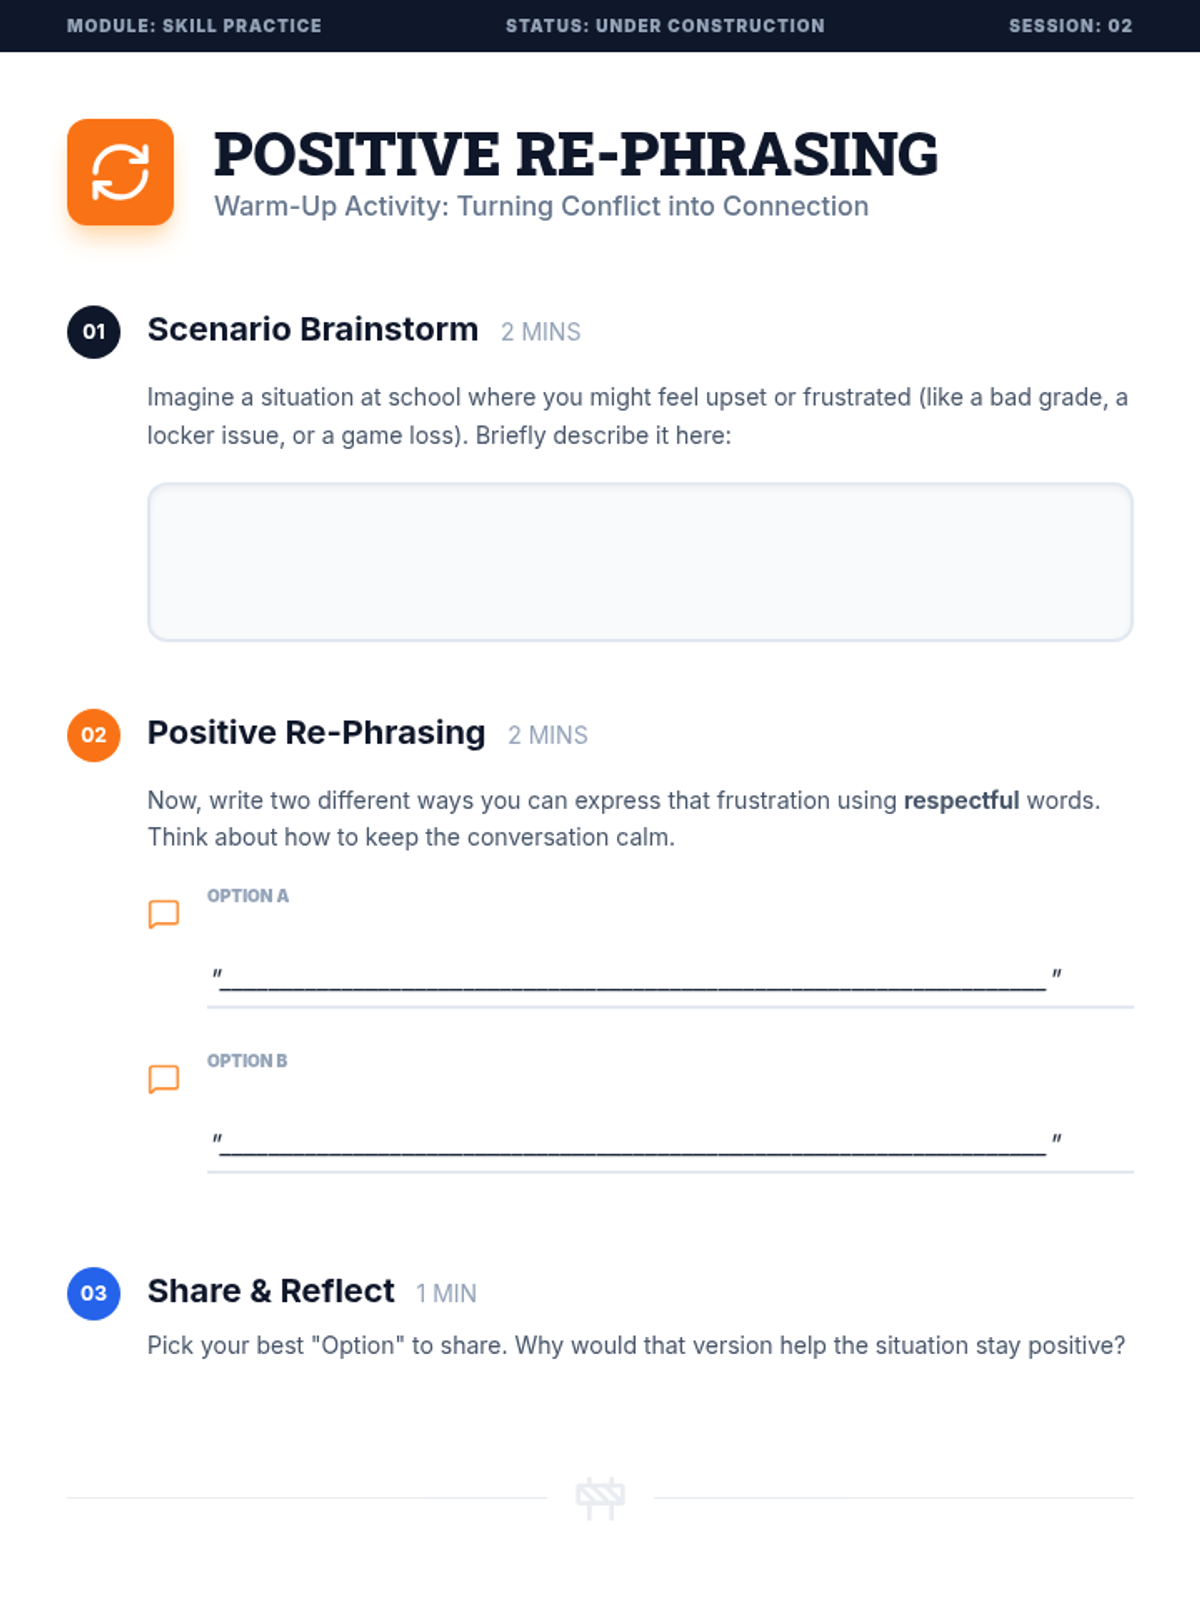Click the Share & Reflect heading
This screenshot has width=1200, height=1600.
point(271,1291)
